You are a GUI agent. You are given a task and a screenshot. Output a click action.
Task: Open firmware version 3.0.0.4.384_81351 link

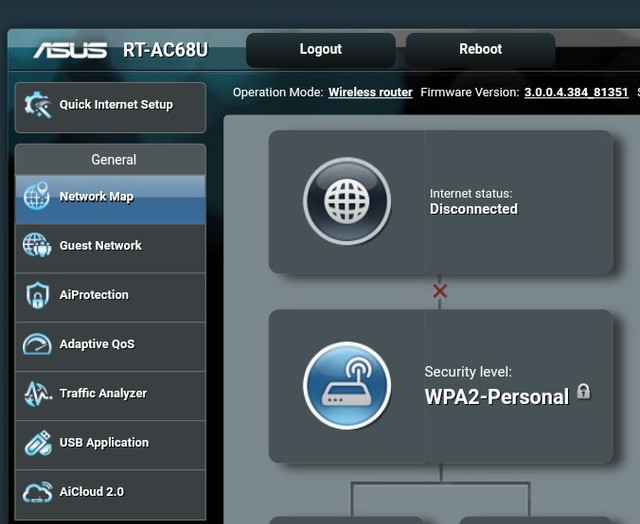[x=576, y=92]
